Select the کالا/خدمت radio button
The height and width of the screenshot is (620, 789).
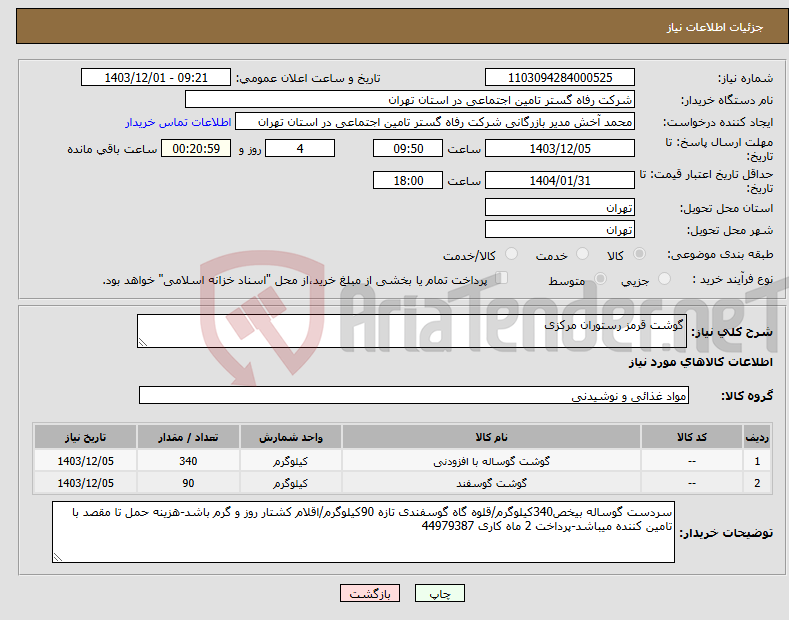coord(511,254)
